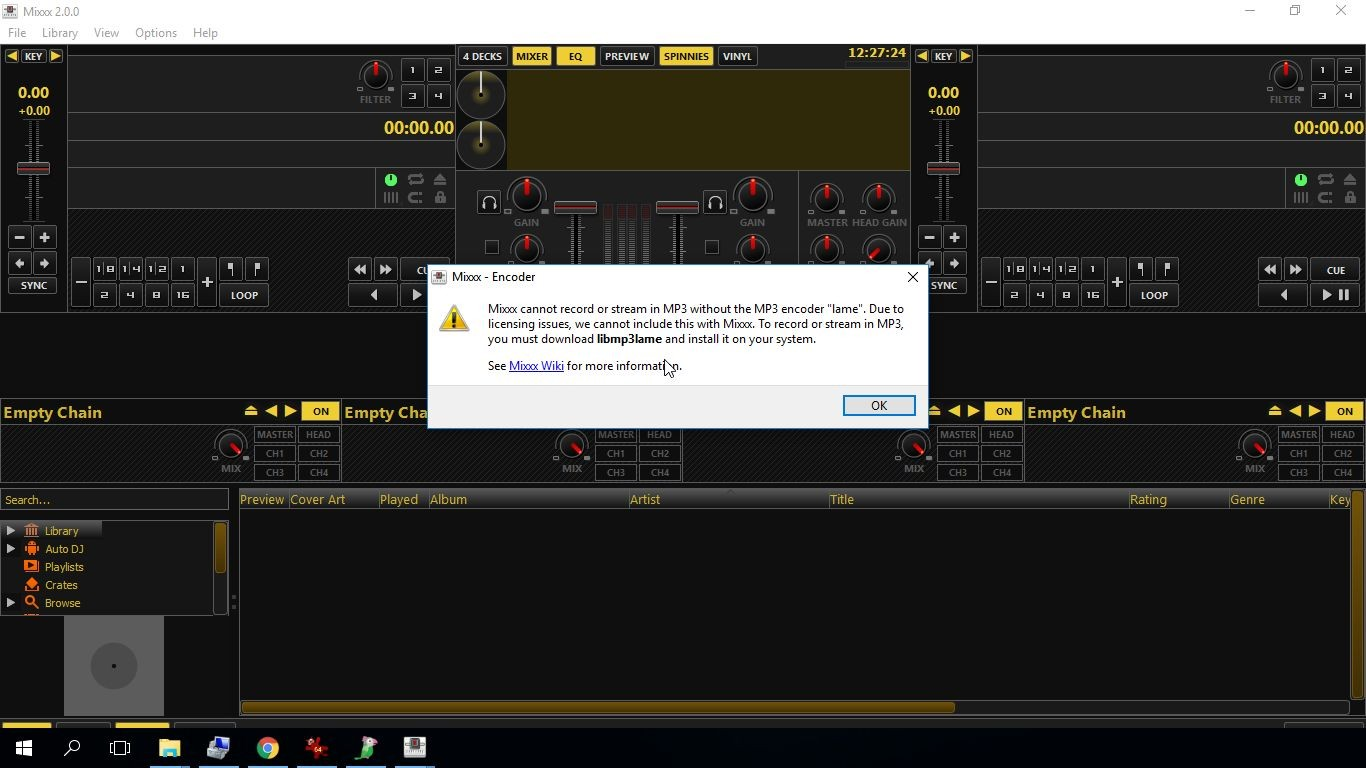Click the left deck pitch fader
This screenshot has width=1366, height=768.
tap(33, 168)
